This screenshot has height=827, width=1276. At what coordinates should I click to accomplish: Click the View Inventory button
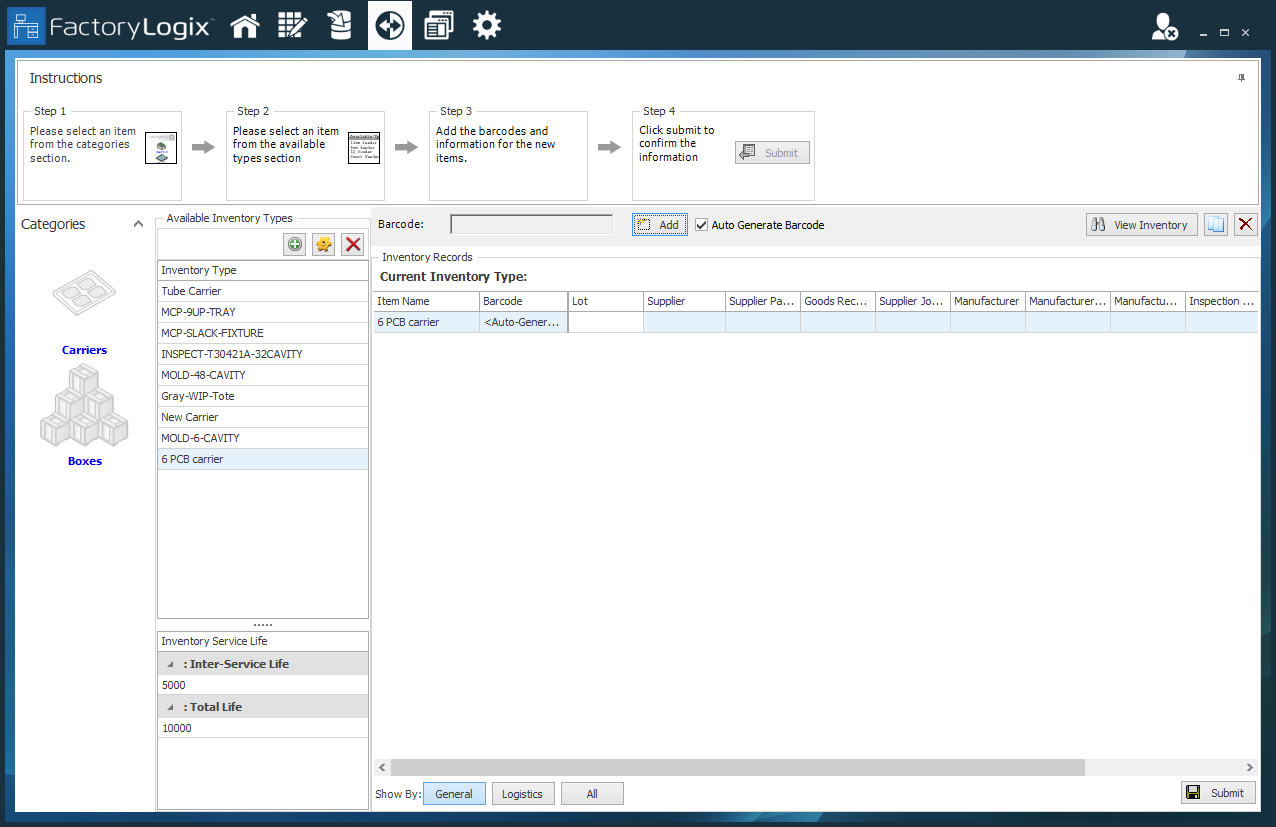click(x=1141, y=225)
